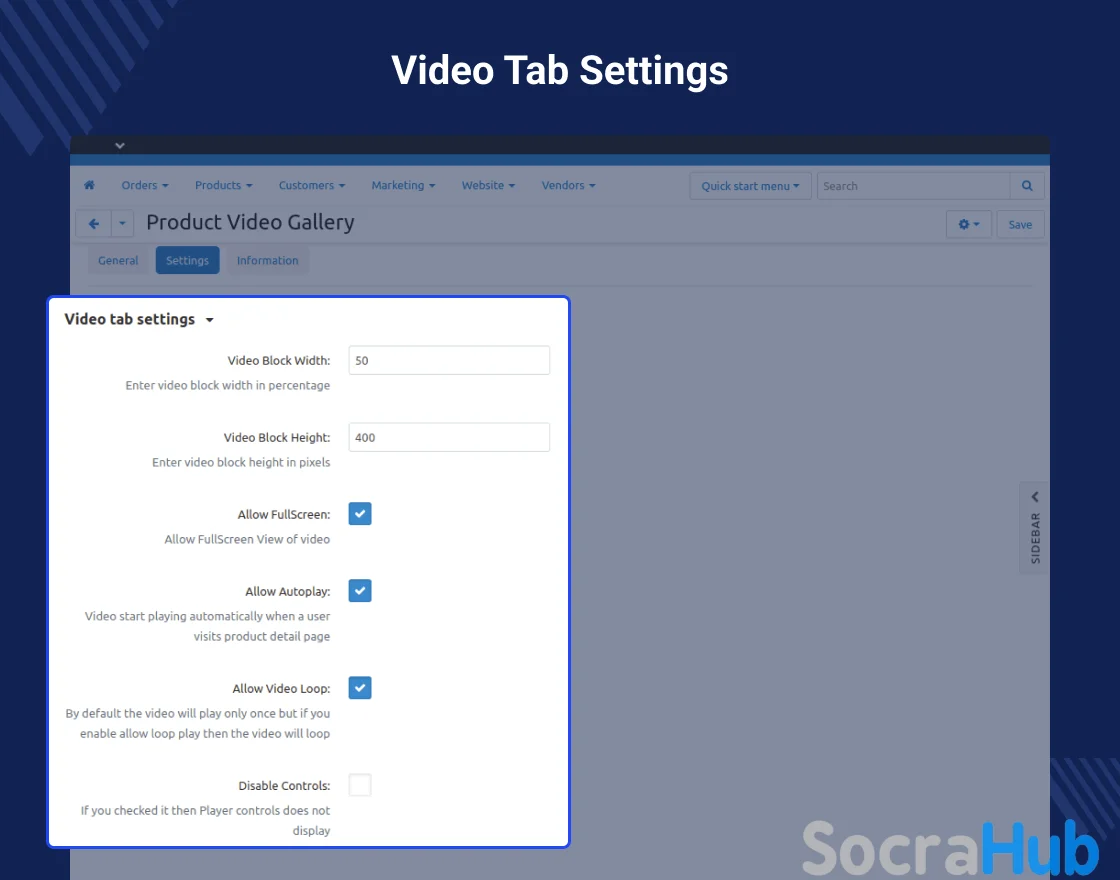Open the Orders menu
Viewport: 1120px width, 880px height.
tap(145, 185)
